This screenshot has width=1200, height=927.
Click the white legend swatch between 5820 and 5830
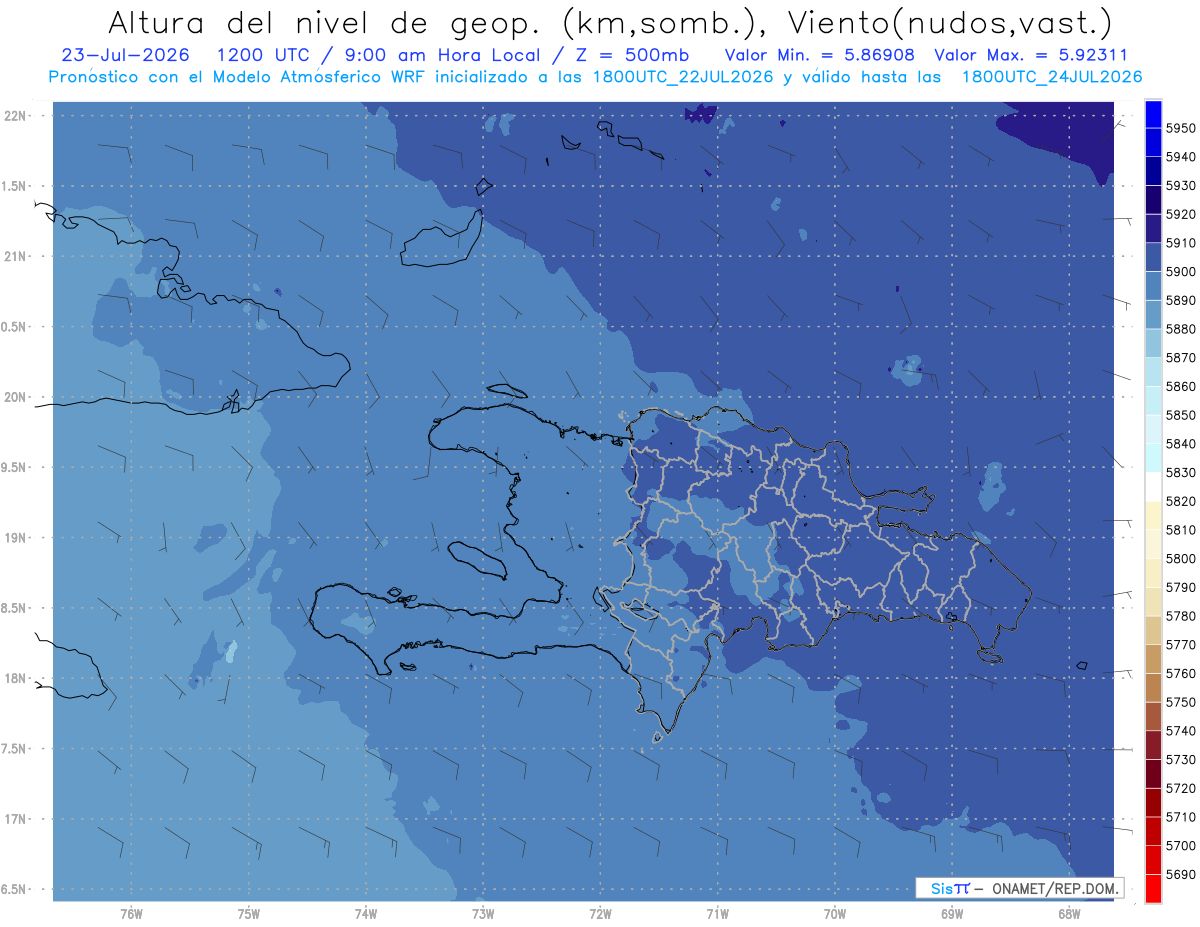[1153, 486]
